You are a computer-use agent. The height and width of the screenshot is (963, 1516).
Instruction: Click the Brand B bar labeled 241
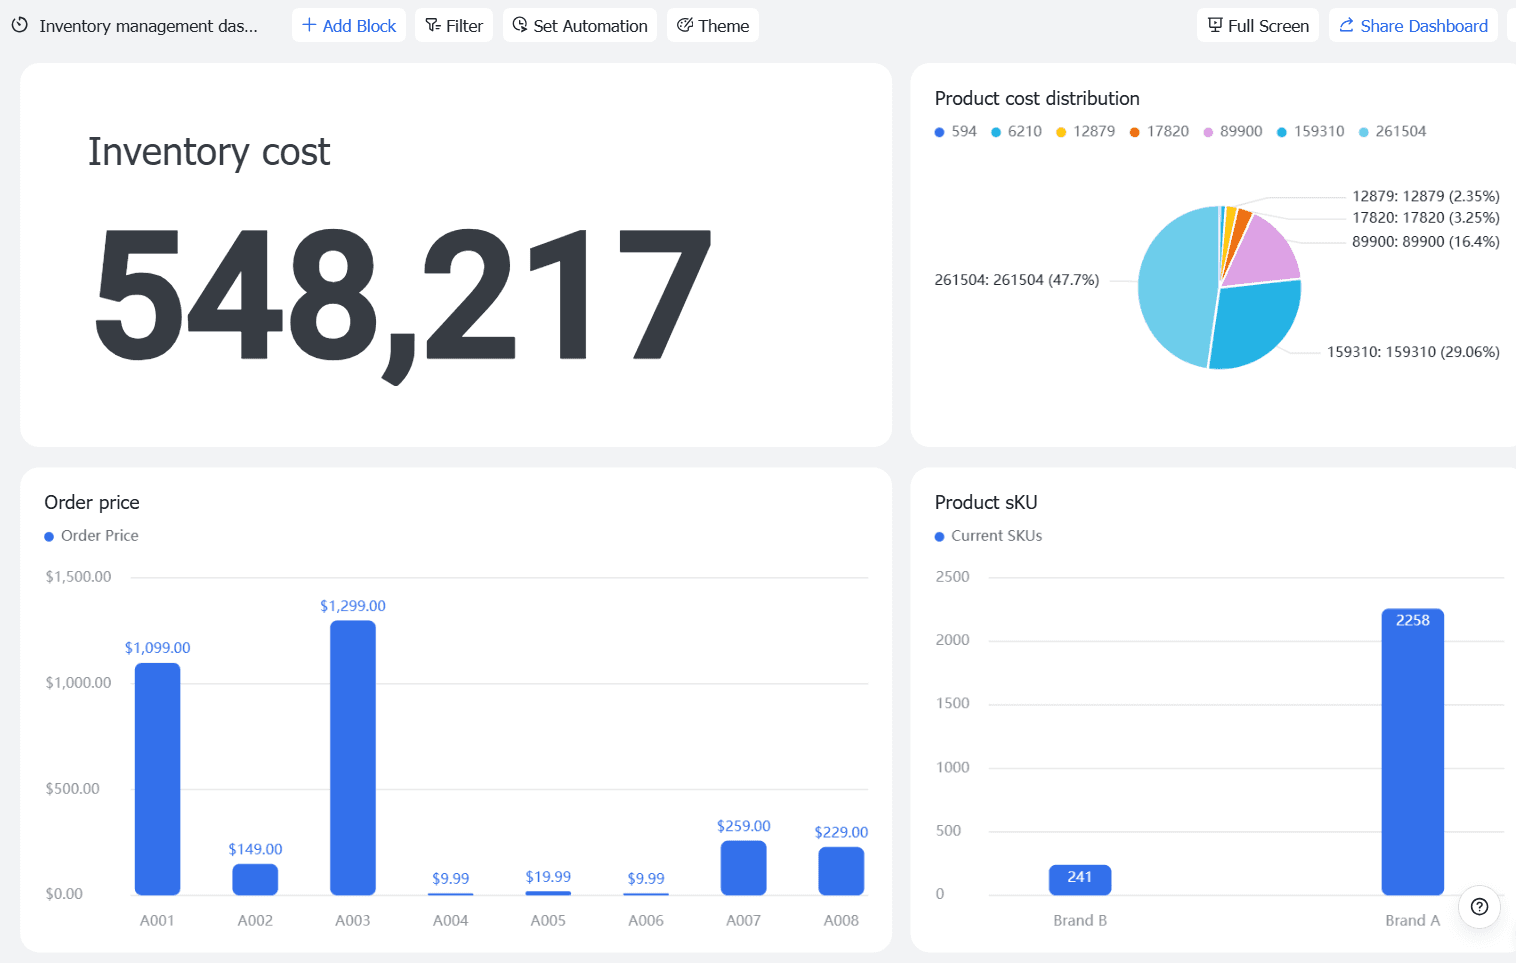coord(1080,880)
